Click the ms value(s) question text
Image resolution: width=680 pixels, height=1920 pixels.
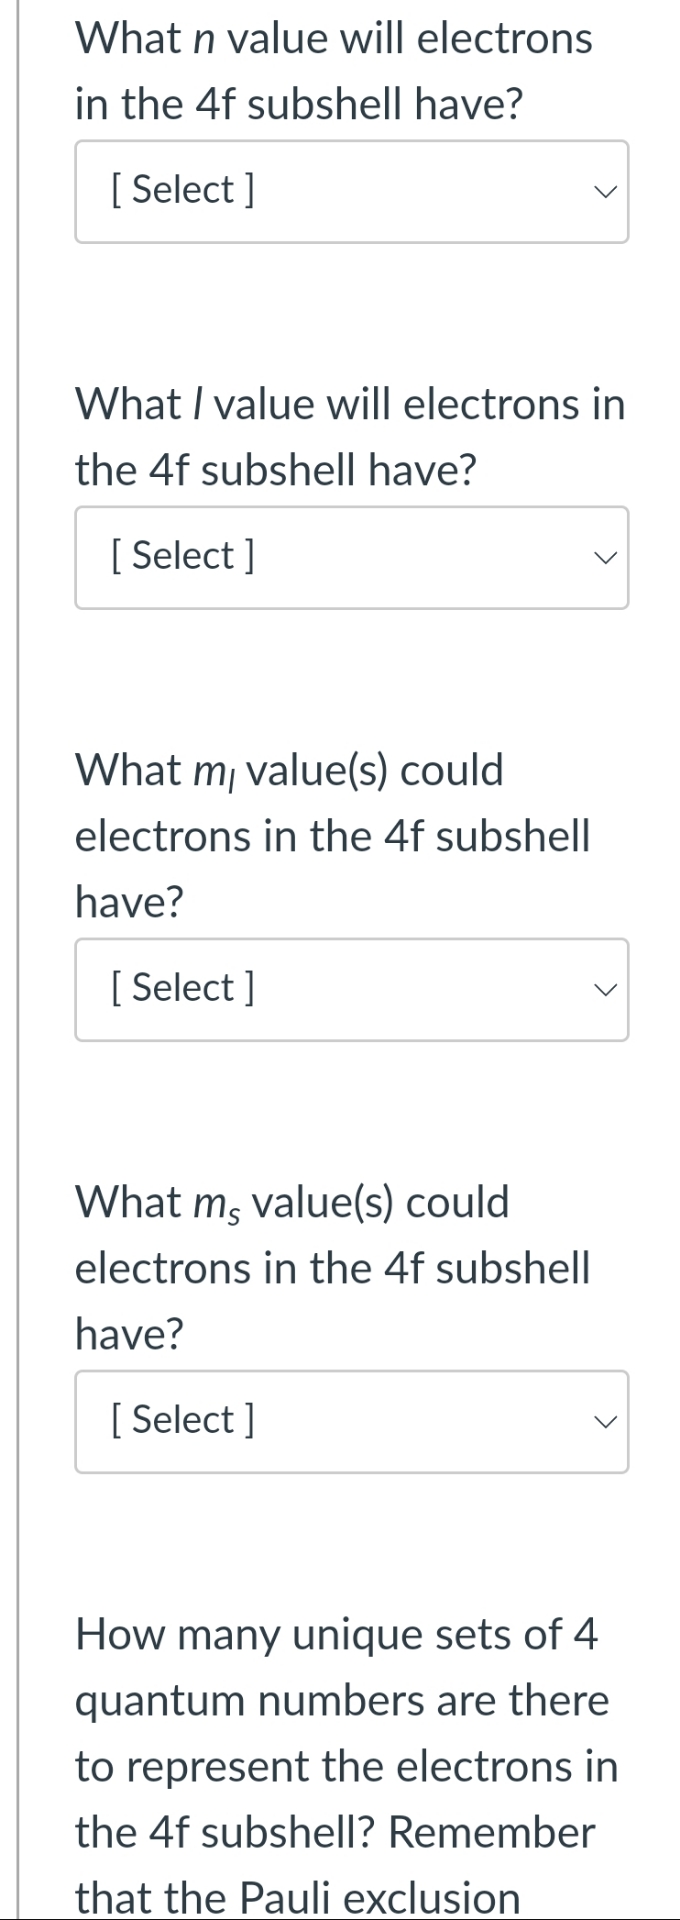point(330,1267)
